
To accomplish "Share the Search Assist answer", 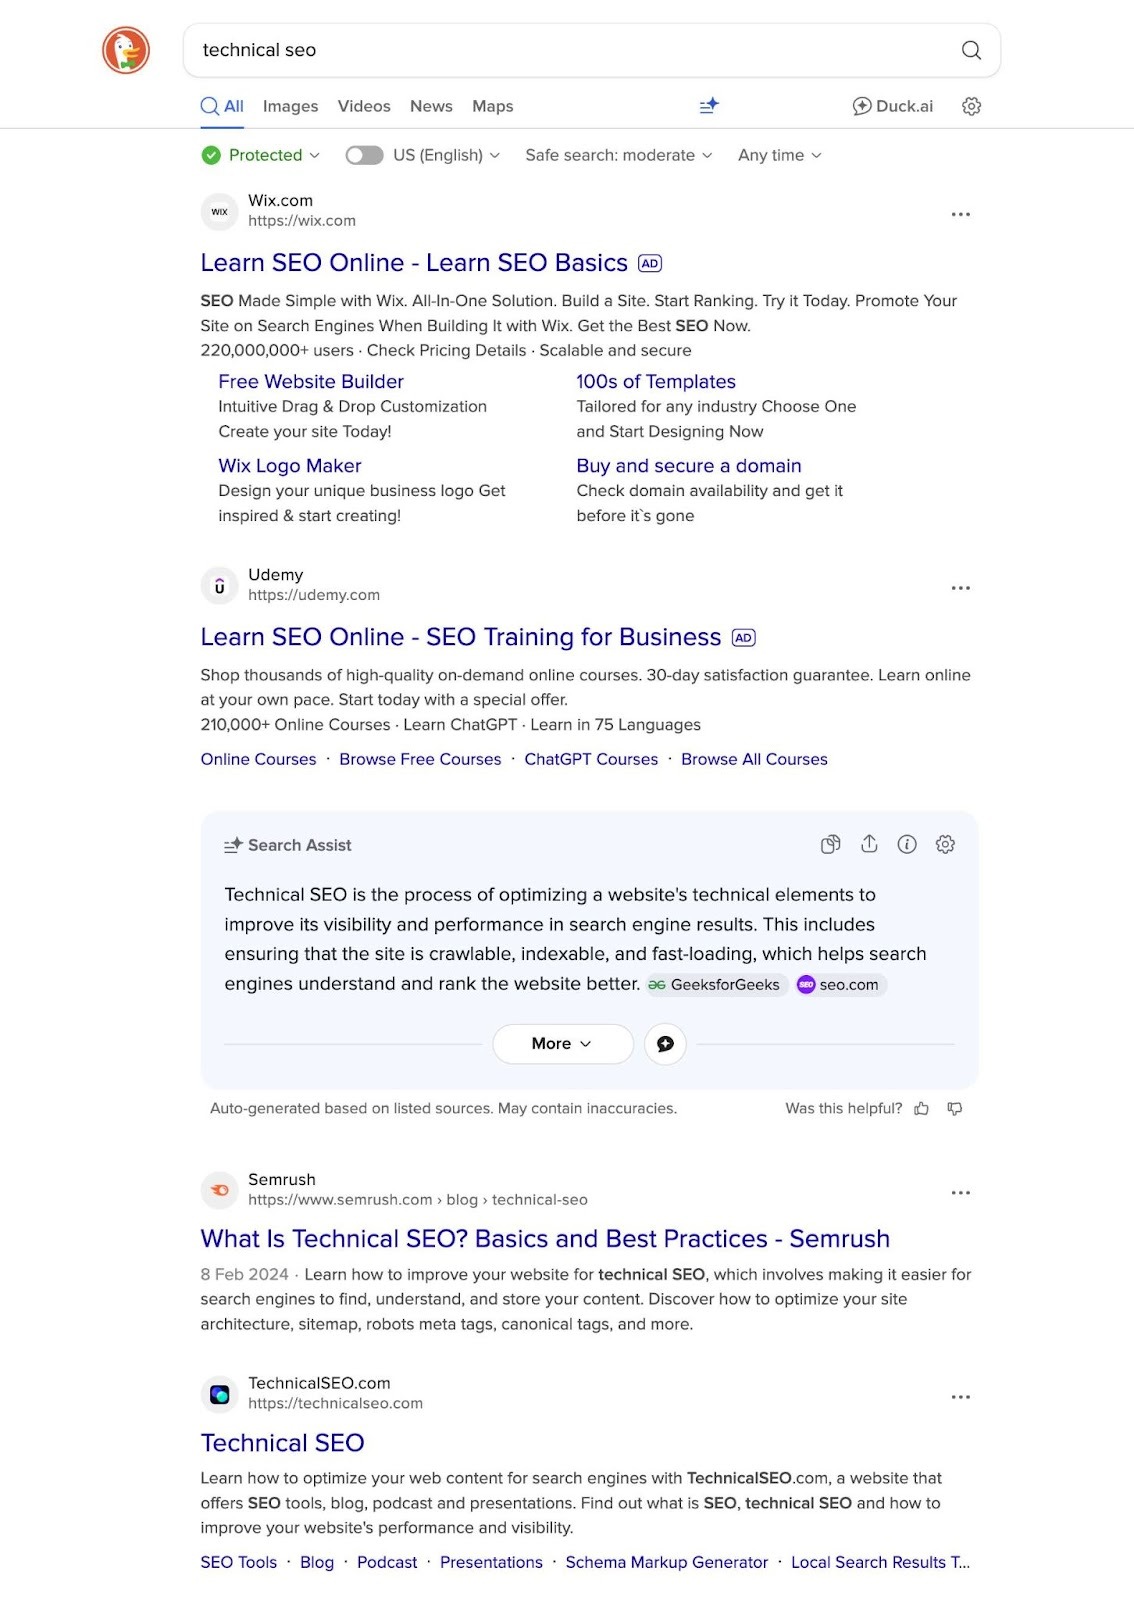I will pos(869,845).
